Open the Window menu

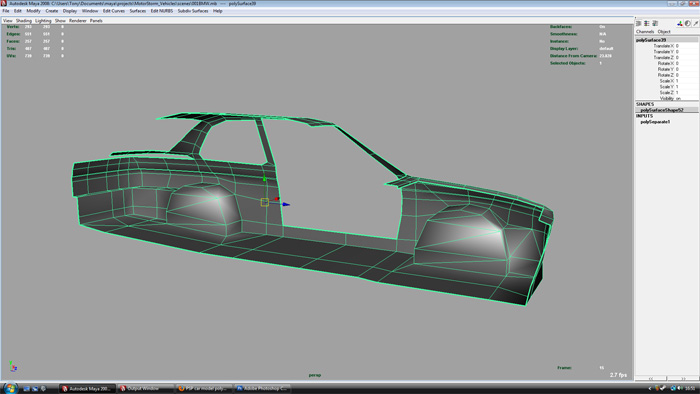[90, 11]
